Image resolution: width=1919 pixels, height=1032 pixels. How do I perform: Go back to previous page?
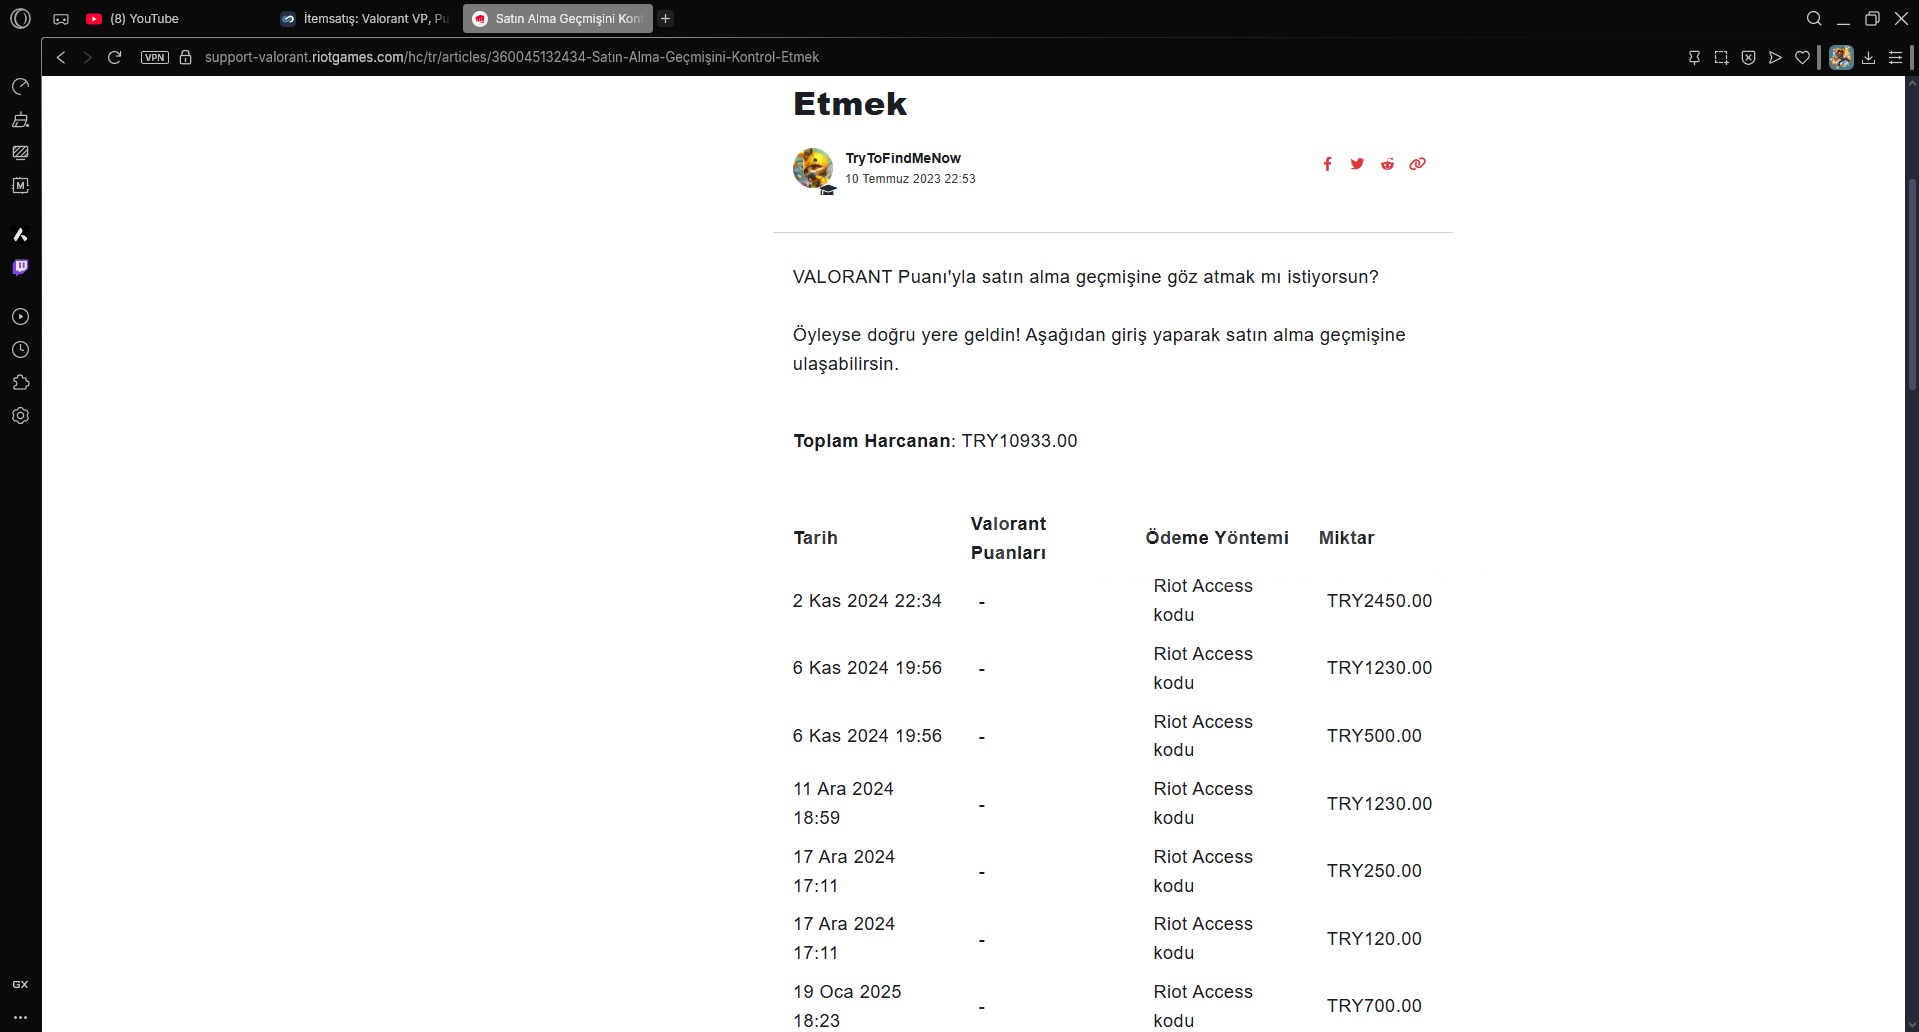tap(61, 57)
